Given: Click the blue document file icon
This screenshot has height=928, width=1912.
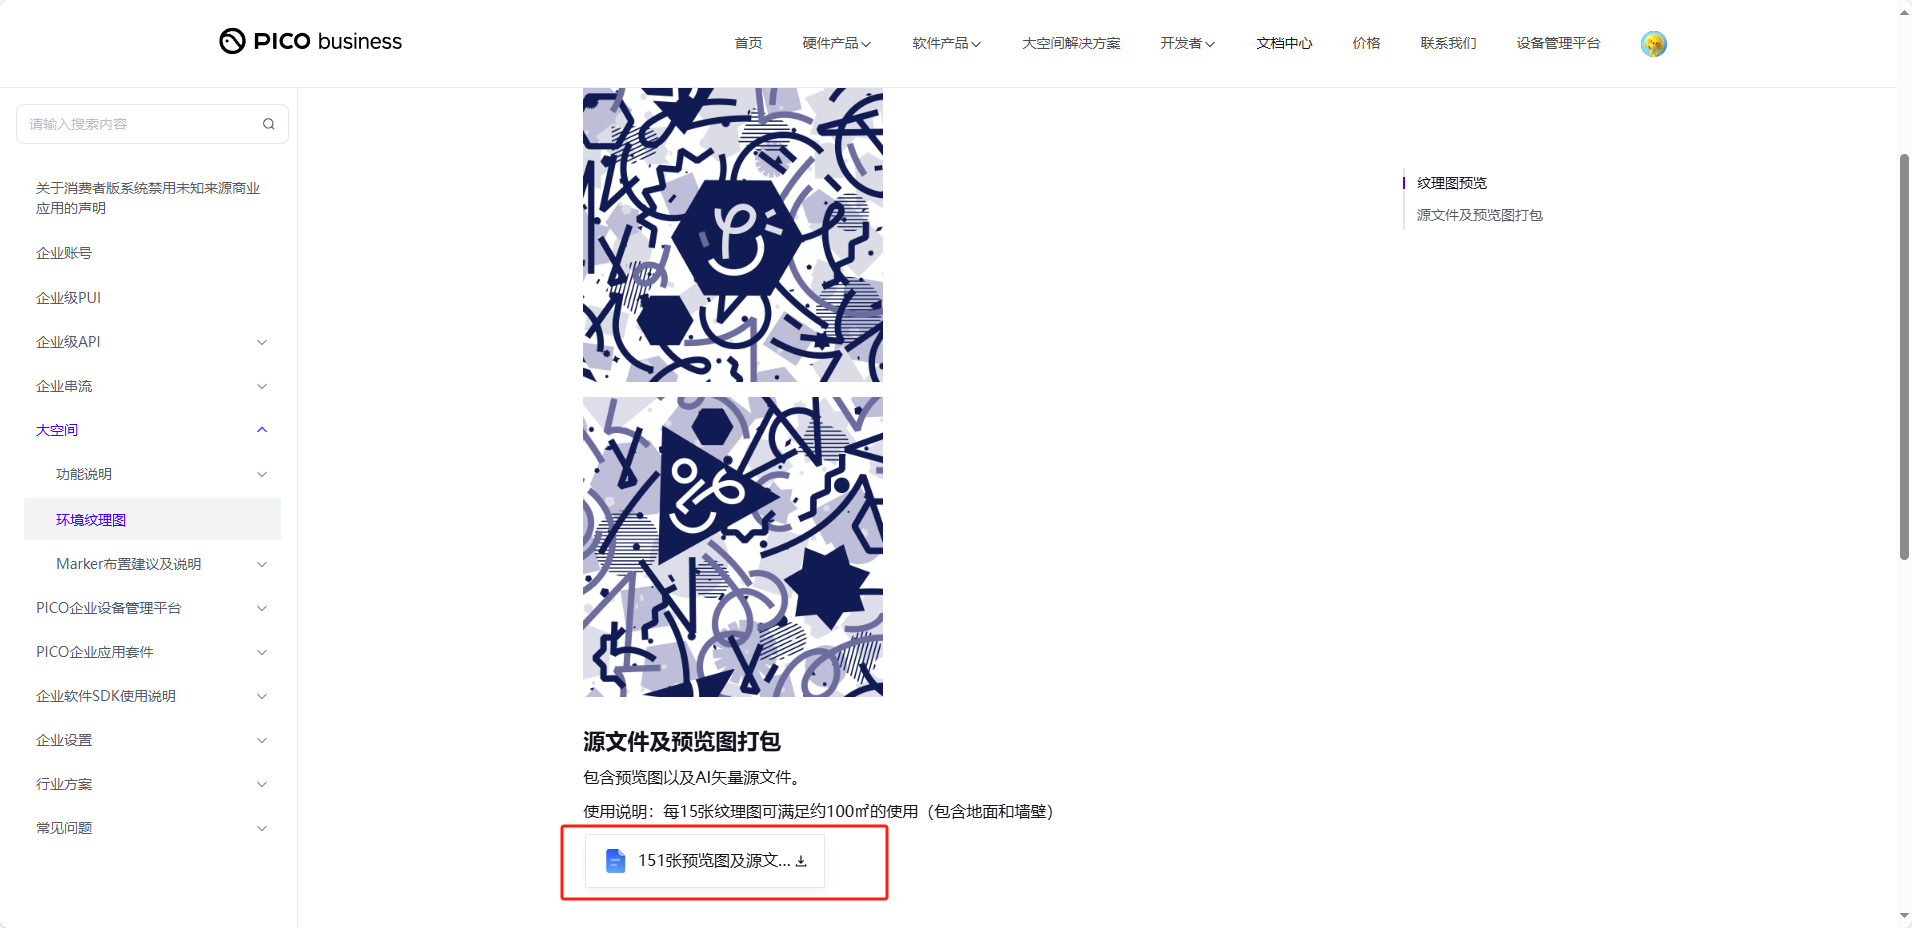Looking at the screenshot, I should pyautogui.click(x=615, y=861).
